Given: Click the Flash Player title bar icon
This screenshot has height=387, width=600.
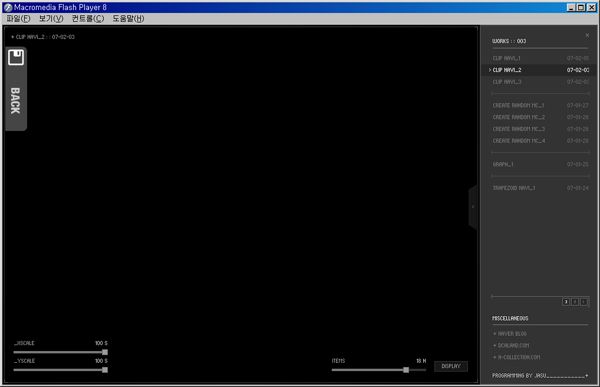Looking at the screenshot, I should pos(8,7).
